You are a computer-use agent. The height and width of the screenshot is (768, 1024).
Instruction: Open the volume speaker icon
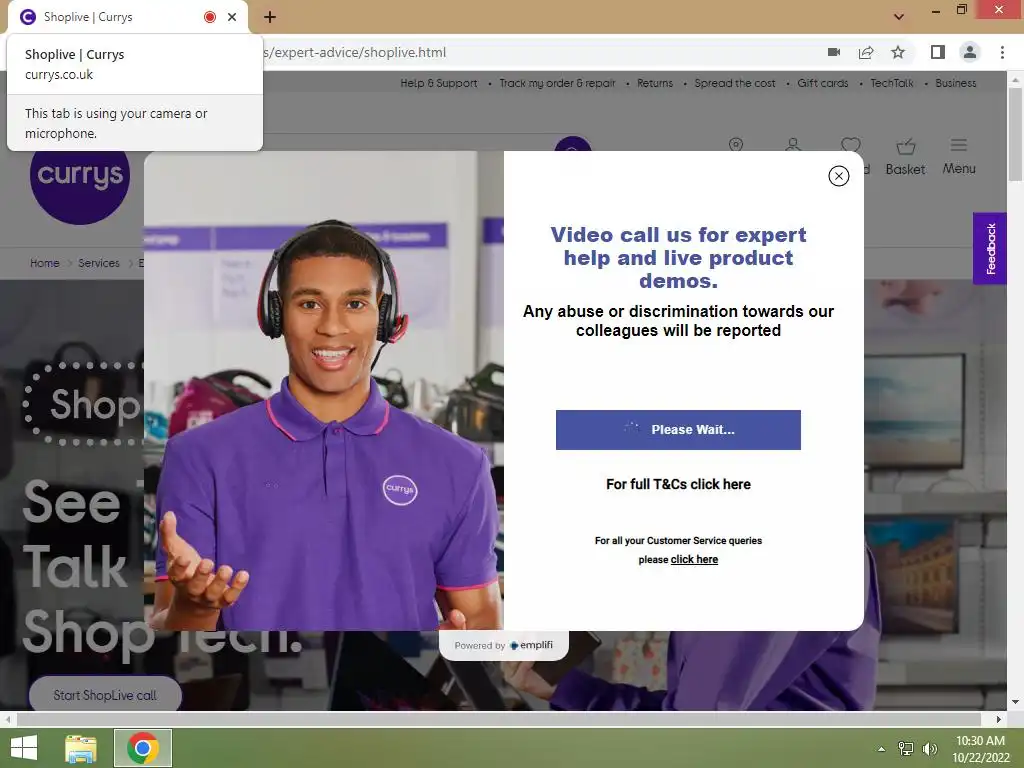click(x=929, y=748)
